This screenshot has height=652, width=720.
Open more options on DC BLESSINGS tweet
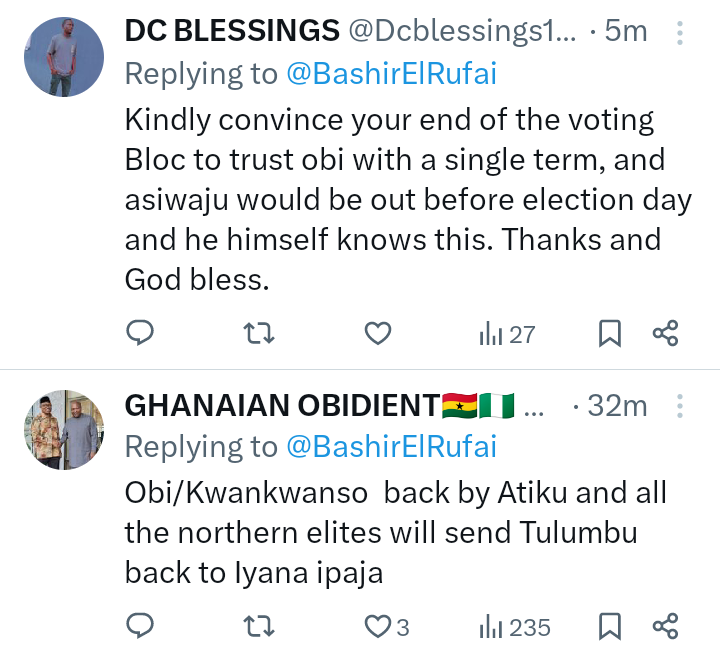(x=680, y=33)
